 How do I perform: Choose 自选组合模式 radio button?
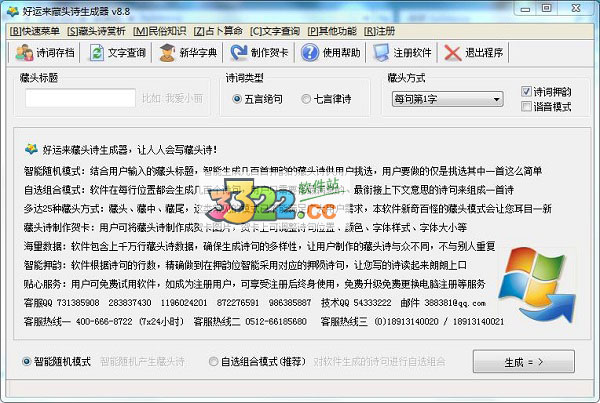tap(214, 361)
